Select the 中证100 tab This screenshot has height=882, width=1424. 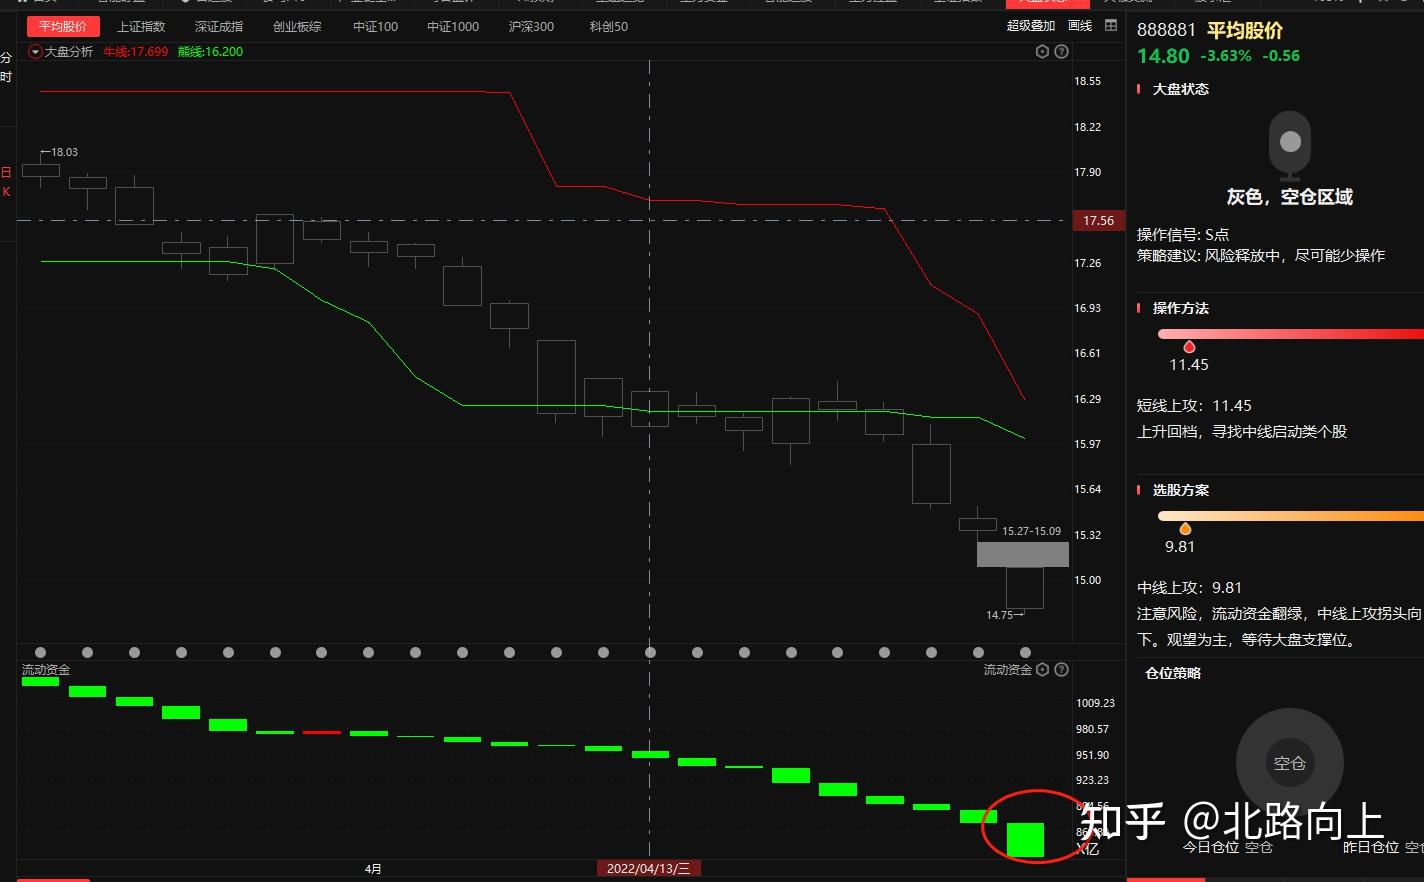(375, 26)
